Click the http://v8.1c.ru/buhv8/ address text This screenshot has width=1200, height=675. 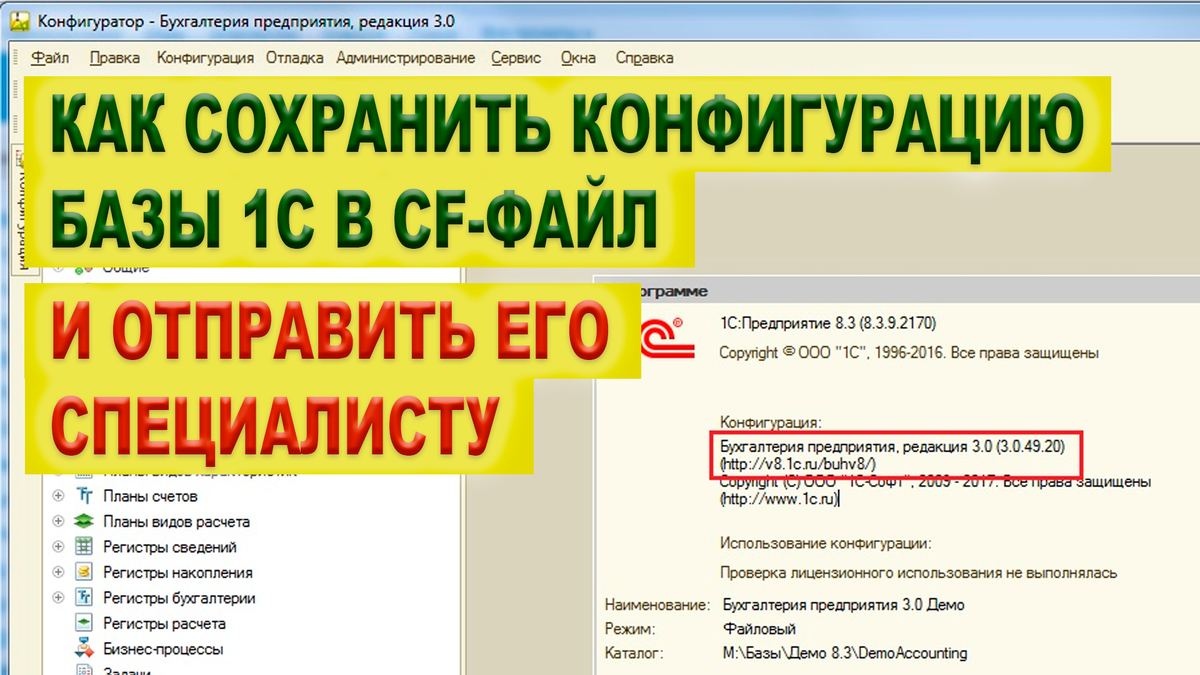tap(797, 464)
